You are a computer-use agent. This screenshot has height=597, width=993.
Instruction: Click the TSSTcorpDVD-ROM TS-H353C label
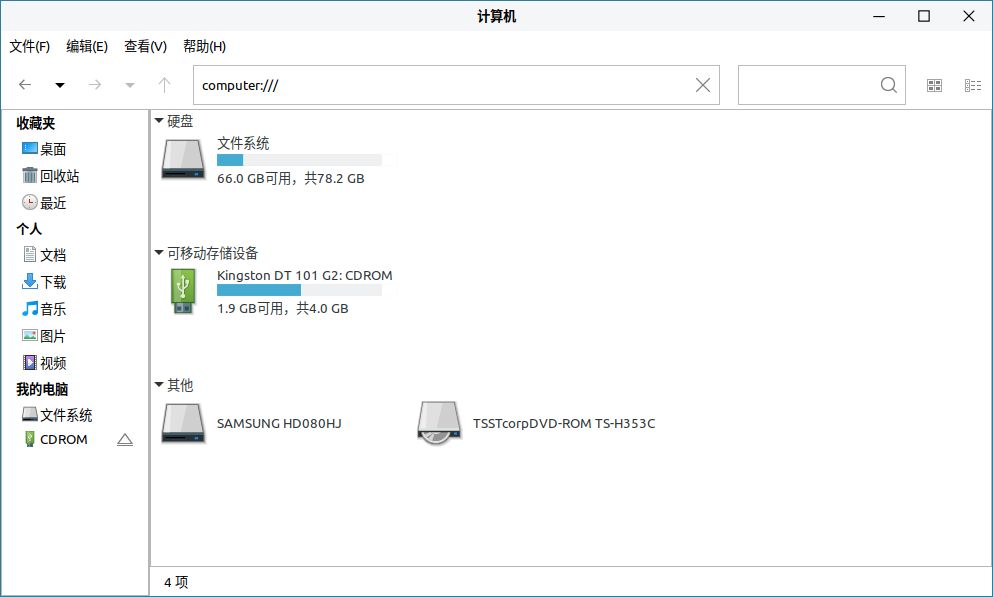pyautogui.click(x=564, y=424)
